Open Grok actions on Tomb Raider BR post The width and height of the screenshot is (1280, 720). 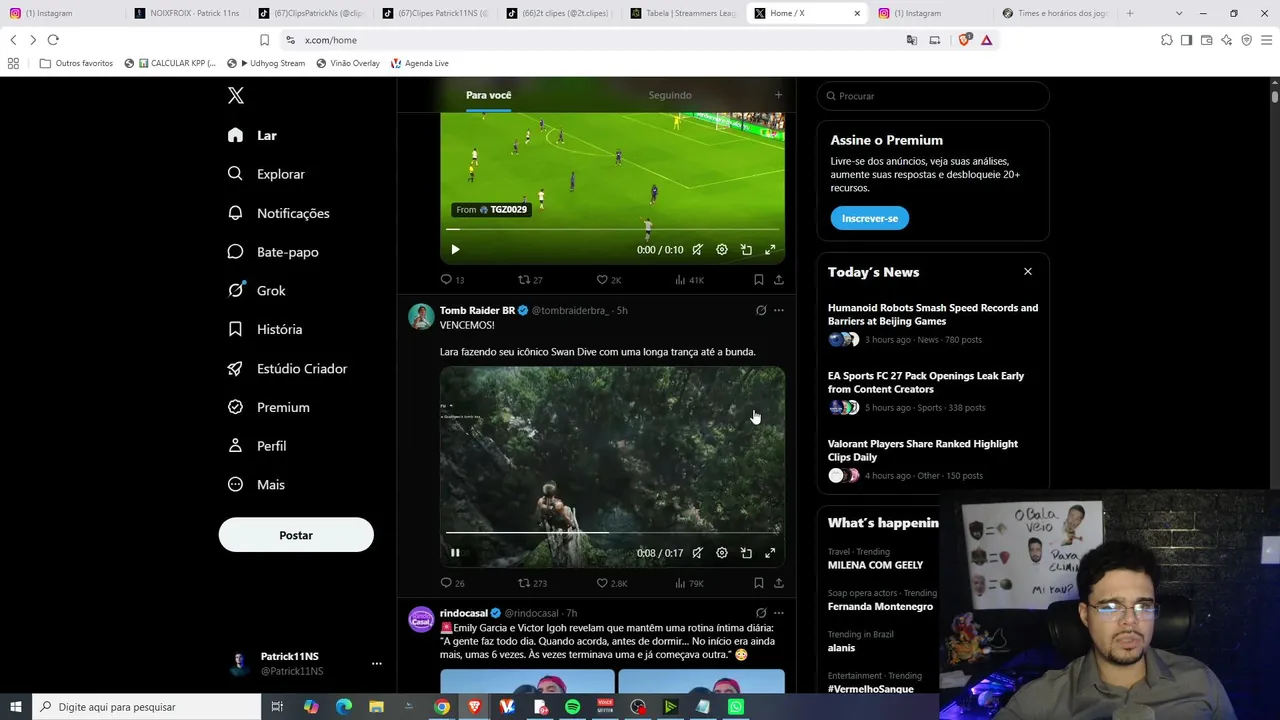pos(761,311)
